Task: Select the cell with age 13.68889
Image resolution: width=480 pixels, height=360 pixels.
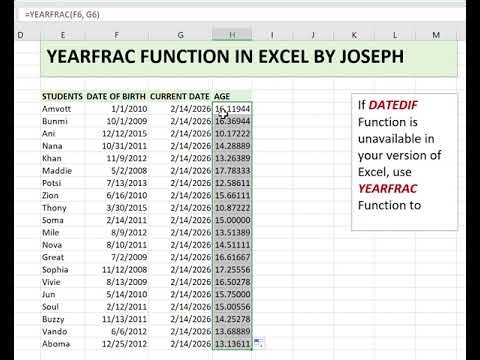Action: (x=232, y=331)
